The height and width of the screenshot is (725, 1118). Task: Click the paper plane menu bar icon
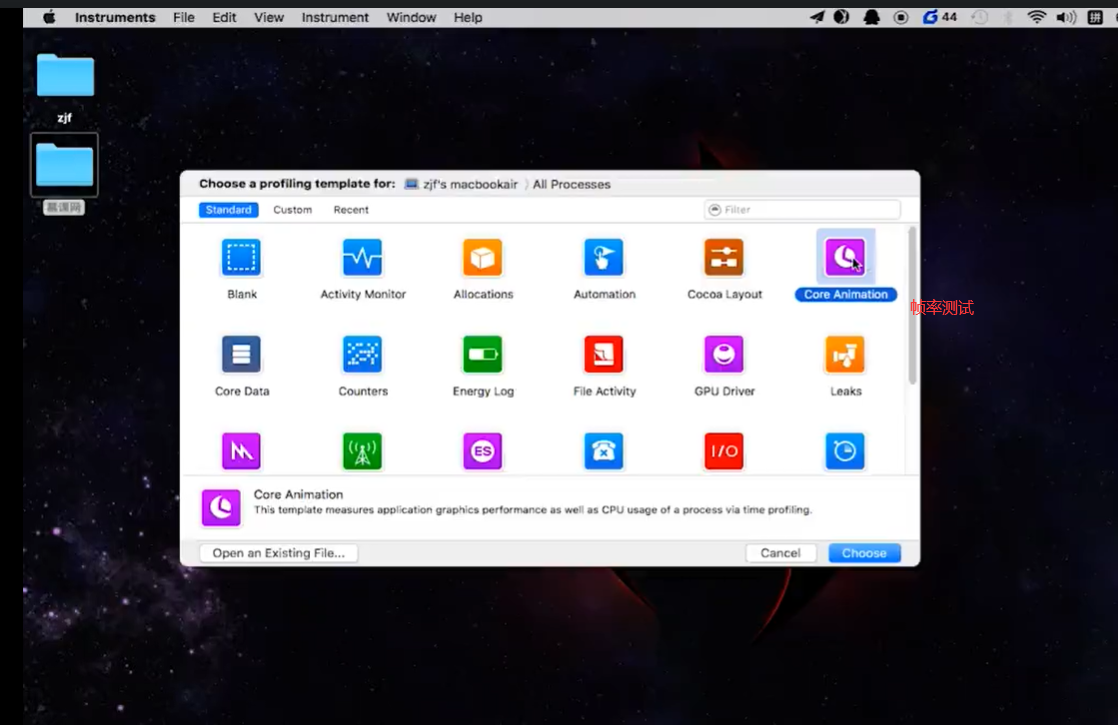(817, 17)
